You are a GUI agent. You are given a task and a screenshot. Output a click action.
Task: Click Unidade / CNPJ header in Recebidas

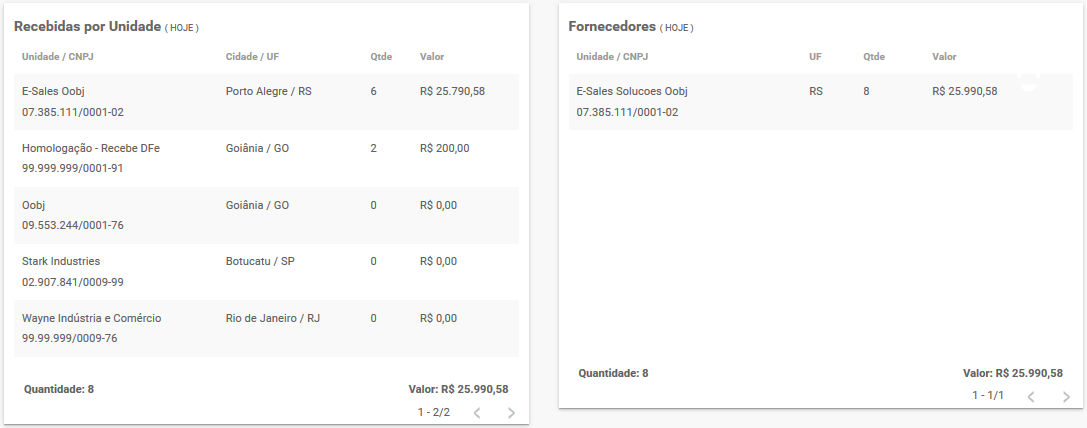pyautogui.click(x=58, y=57)
